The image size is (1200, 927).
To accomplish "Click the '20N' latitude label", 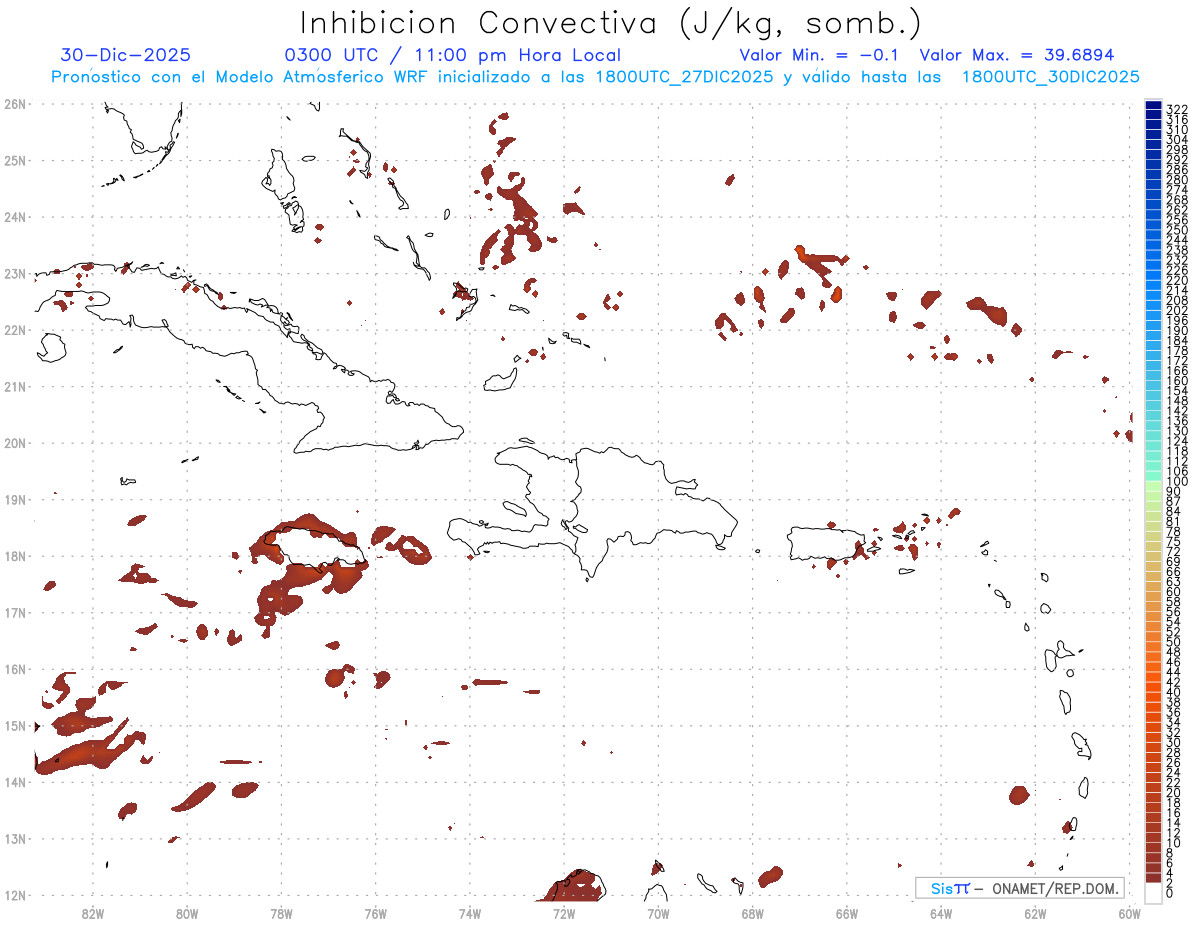I will tap(15, 443).
